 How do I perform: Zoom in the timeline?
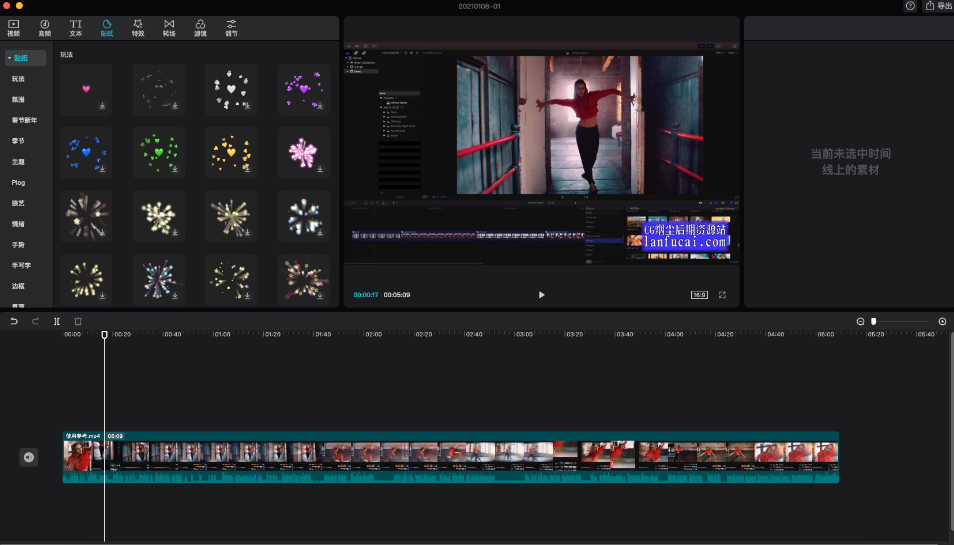[x=942, y=321]
